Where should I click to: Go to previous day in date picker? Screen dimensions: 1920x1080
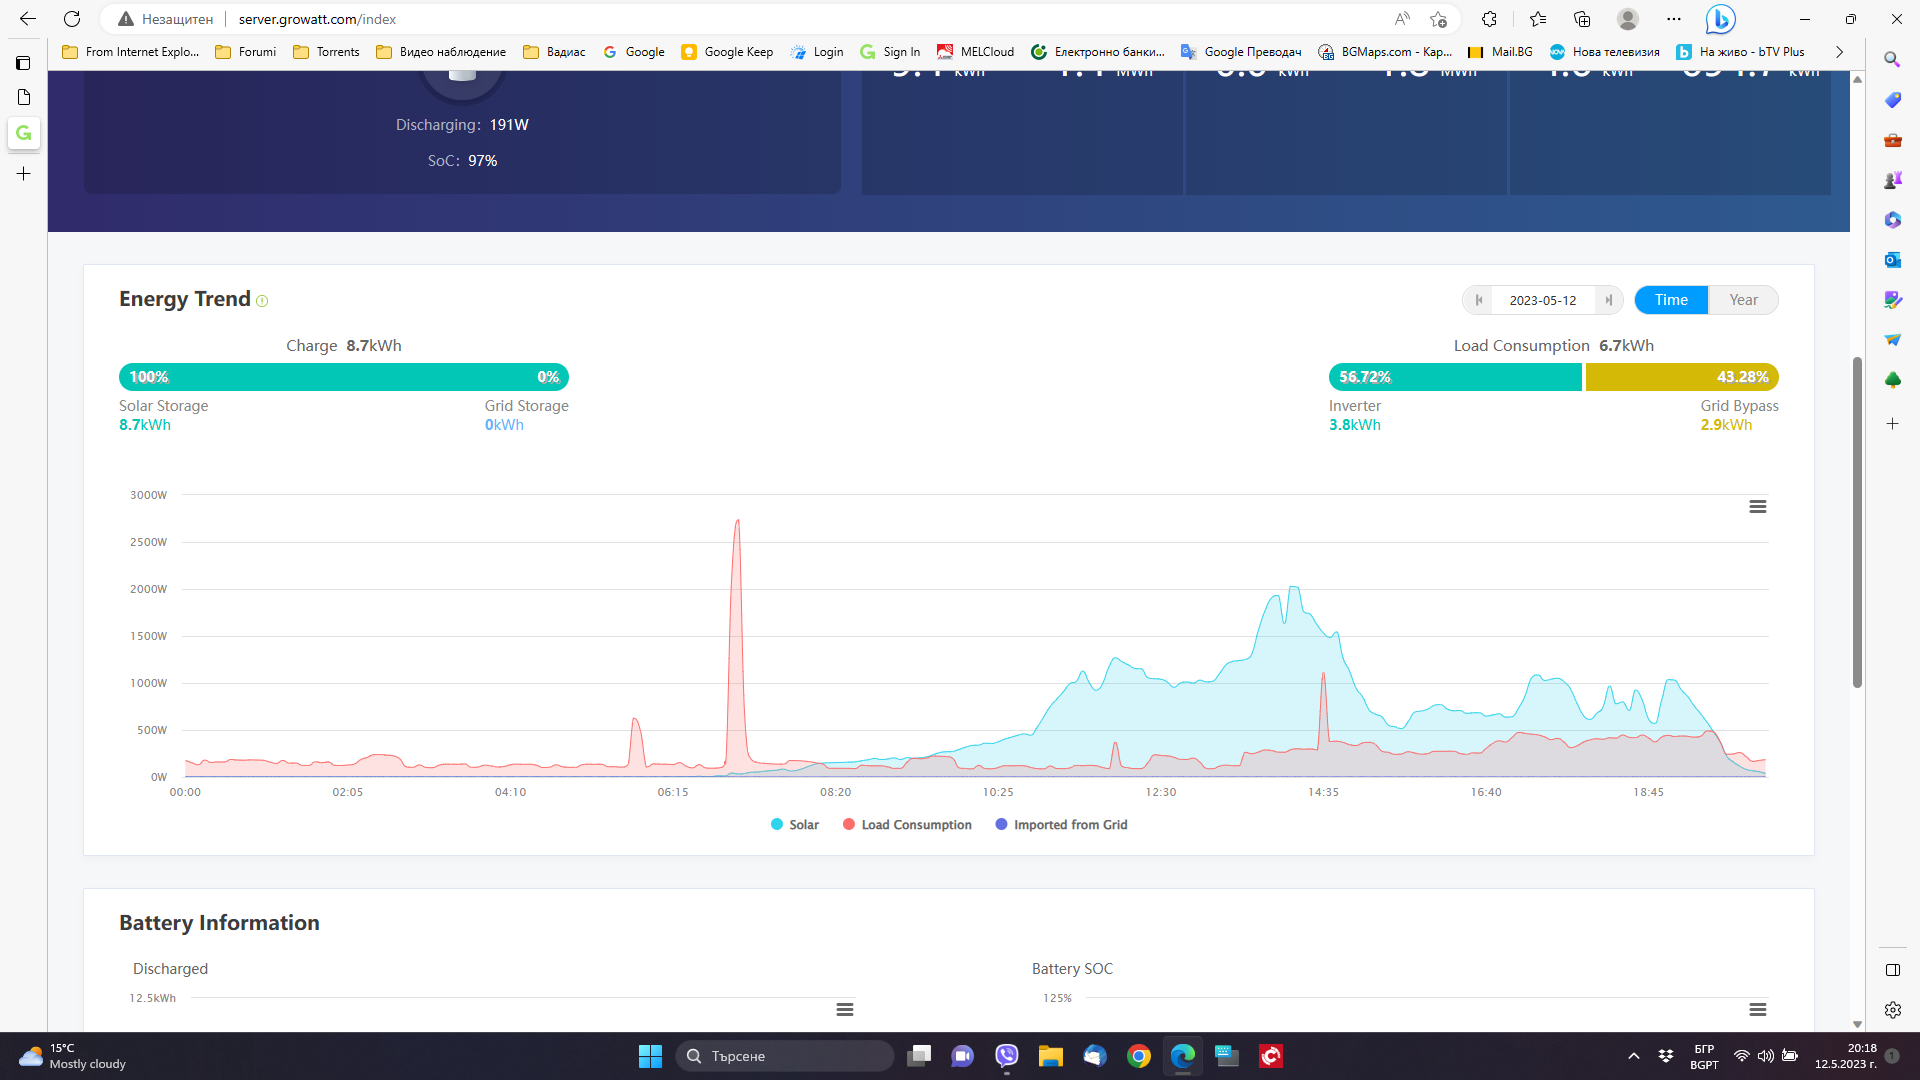pos(1479,300)
